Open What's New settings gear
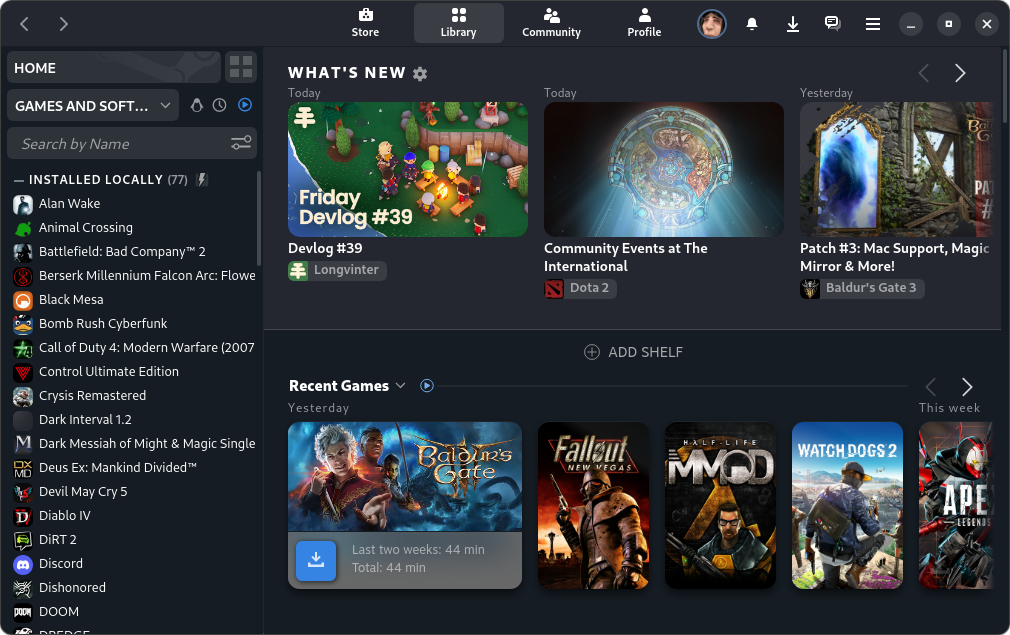The image size is (1010, 635). [420, 73]
